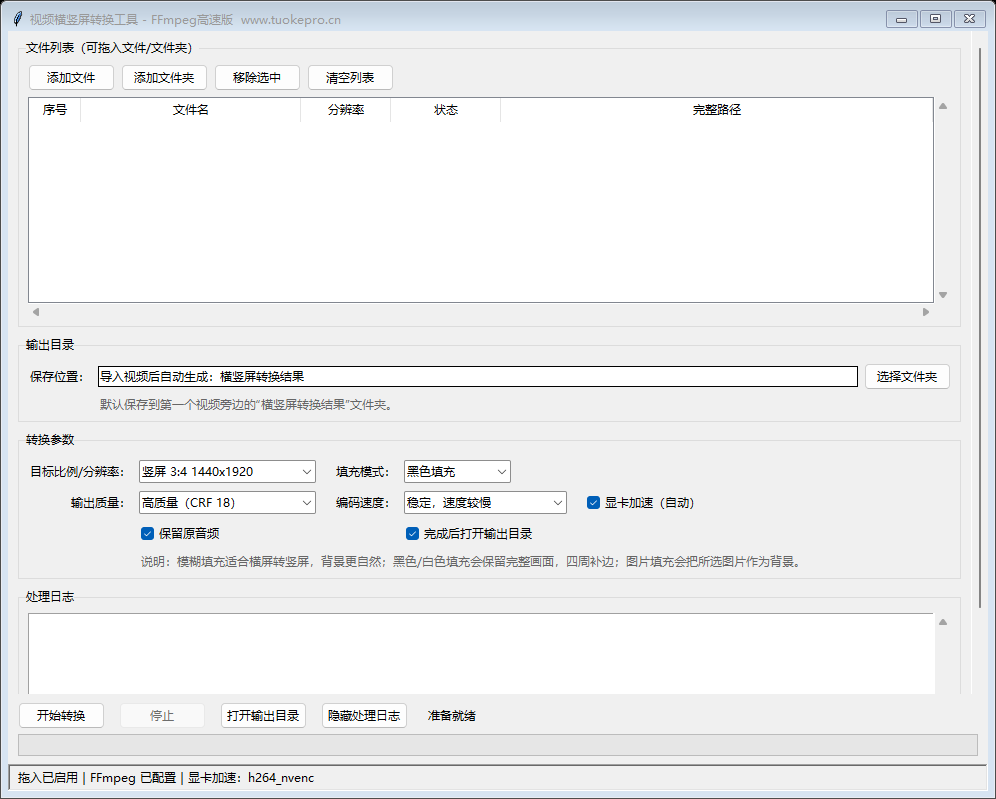
Task: Click file list scroll left arrow
Action: point(36,312)
